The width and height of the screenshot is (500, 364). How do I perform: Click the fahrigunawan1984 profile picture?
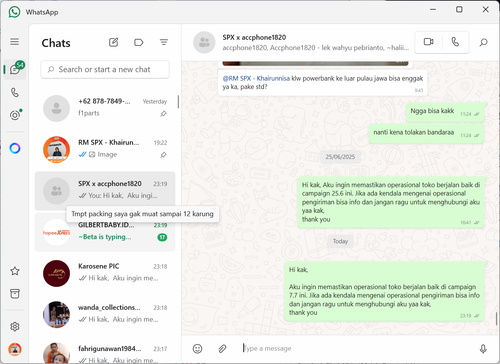[56, 353]
